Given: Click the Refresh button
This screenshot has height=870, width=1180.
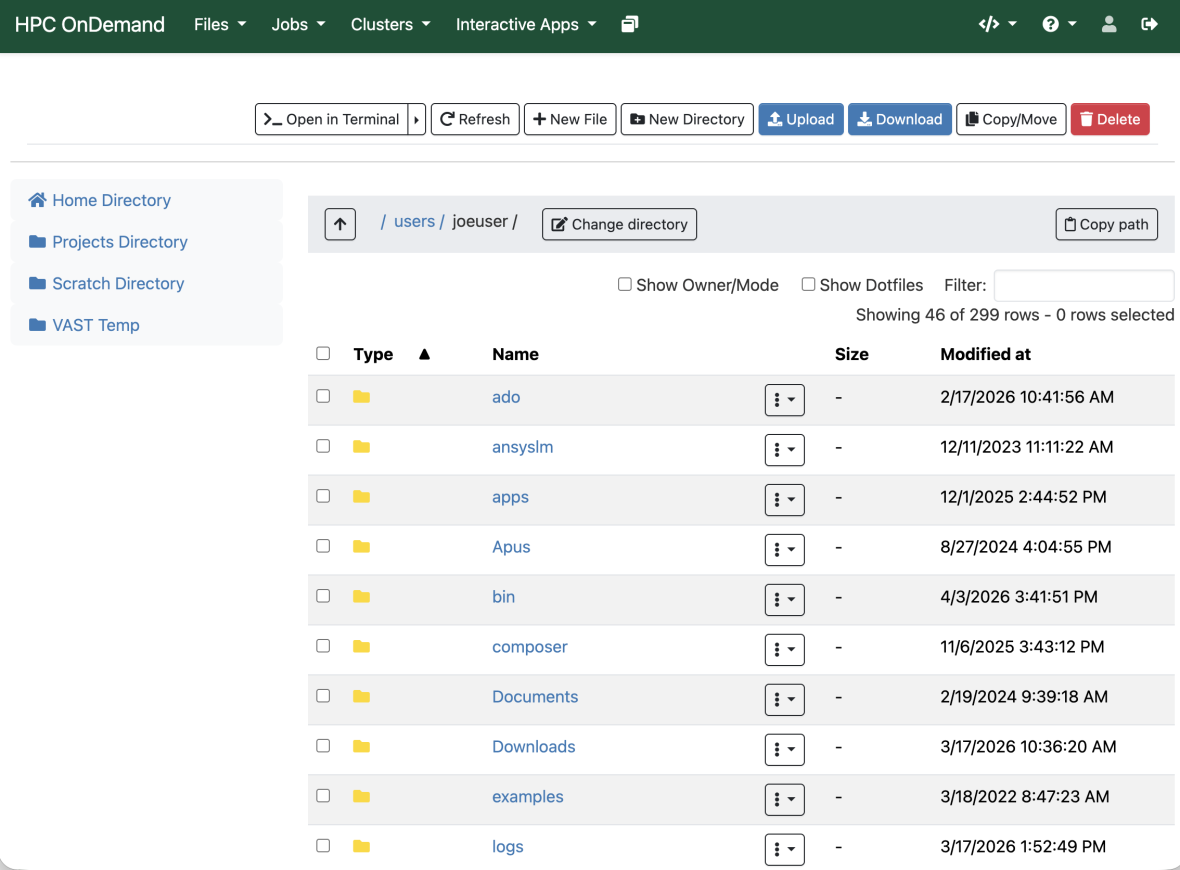Looking at the screenshot, I should [475, 119].
